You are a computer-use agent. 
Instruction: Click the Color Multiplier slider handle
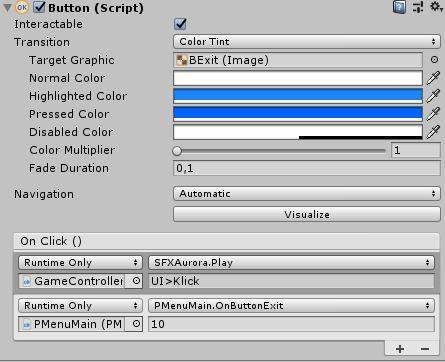177,151
